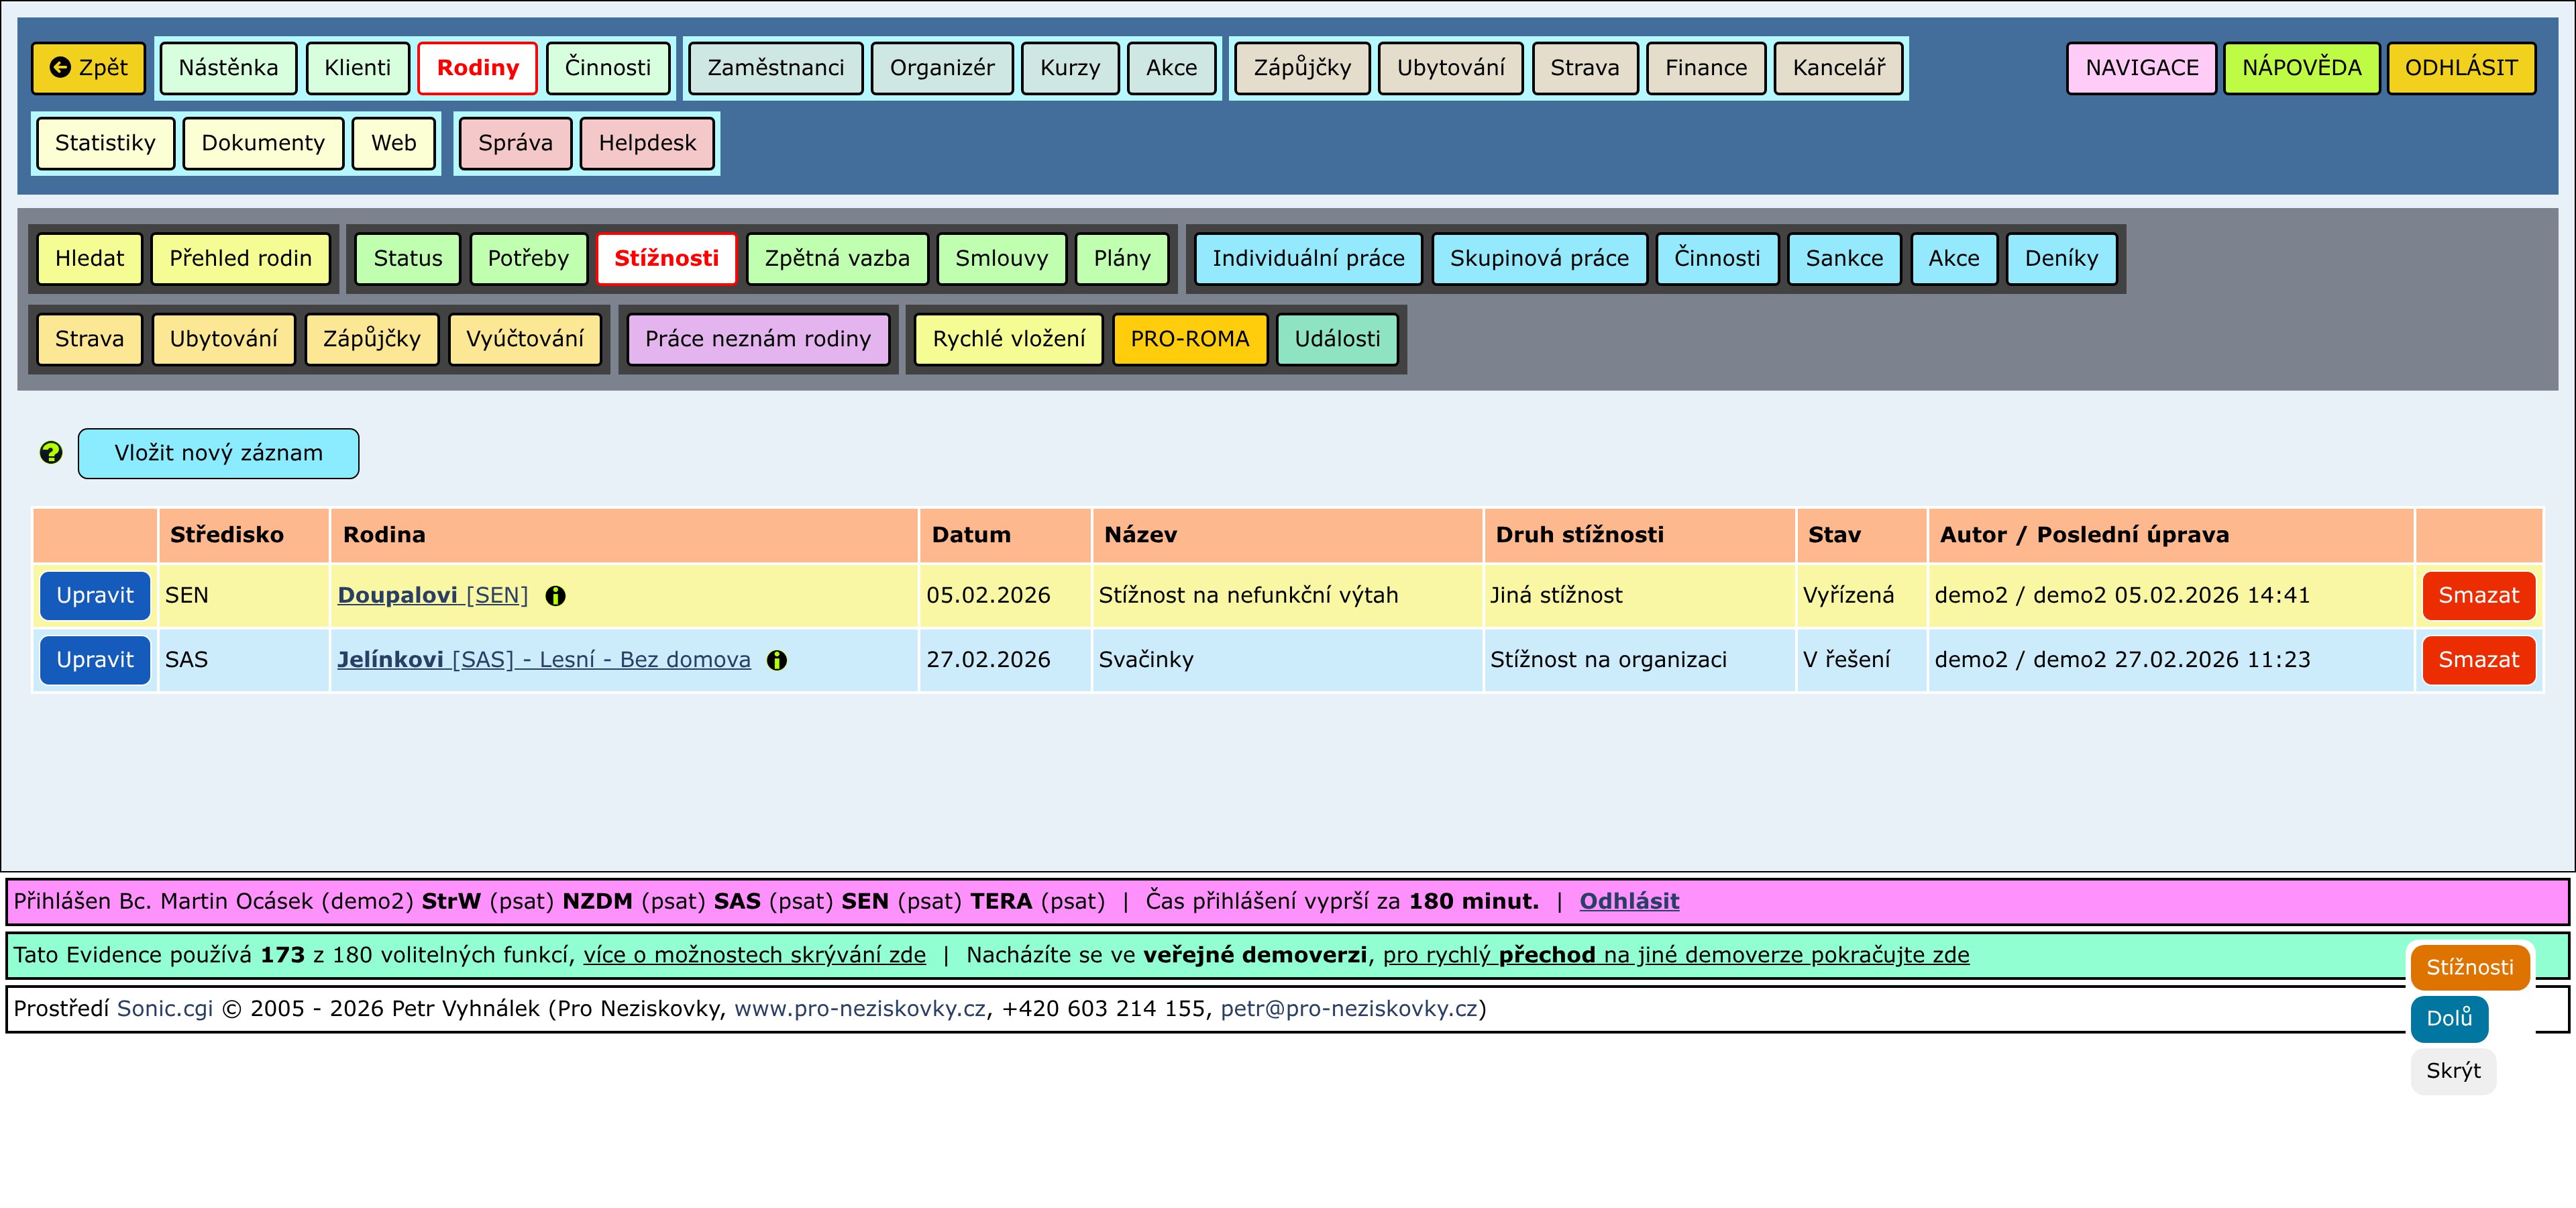Viewport: 2576px width, 1208px height.
Task: Click the Odhlásit link in the status bar
Action: (1629, 901)
